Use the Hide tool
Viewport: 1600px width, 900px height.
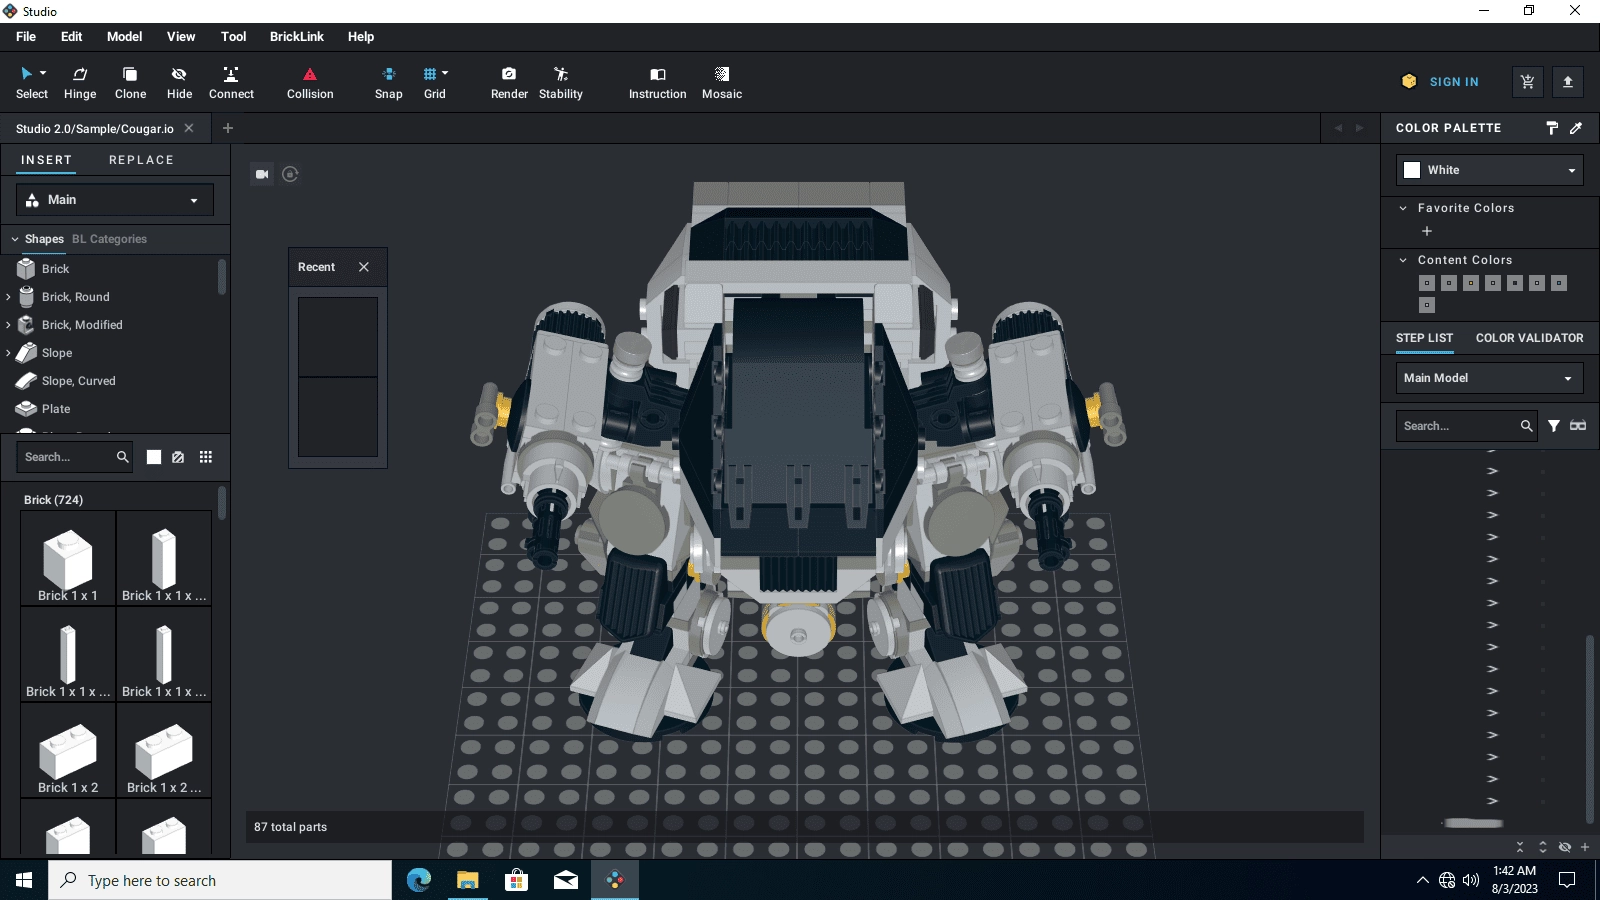click(179, 83)
